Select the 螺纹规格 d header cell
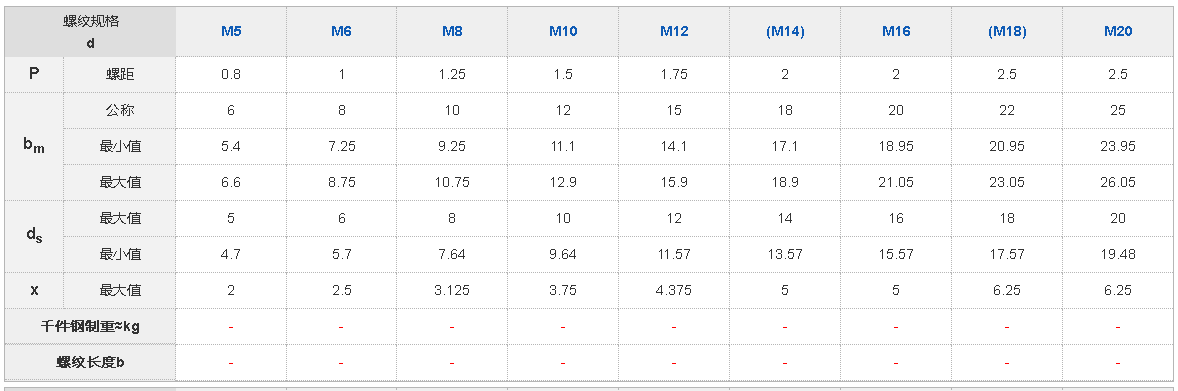 click(90, 32)
